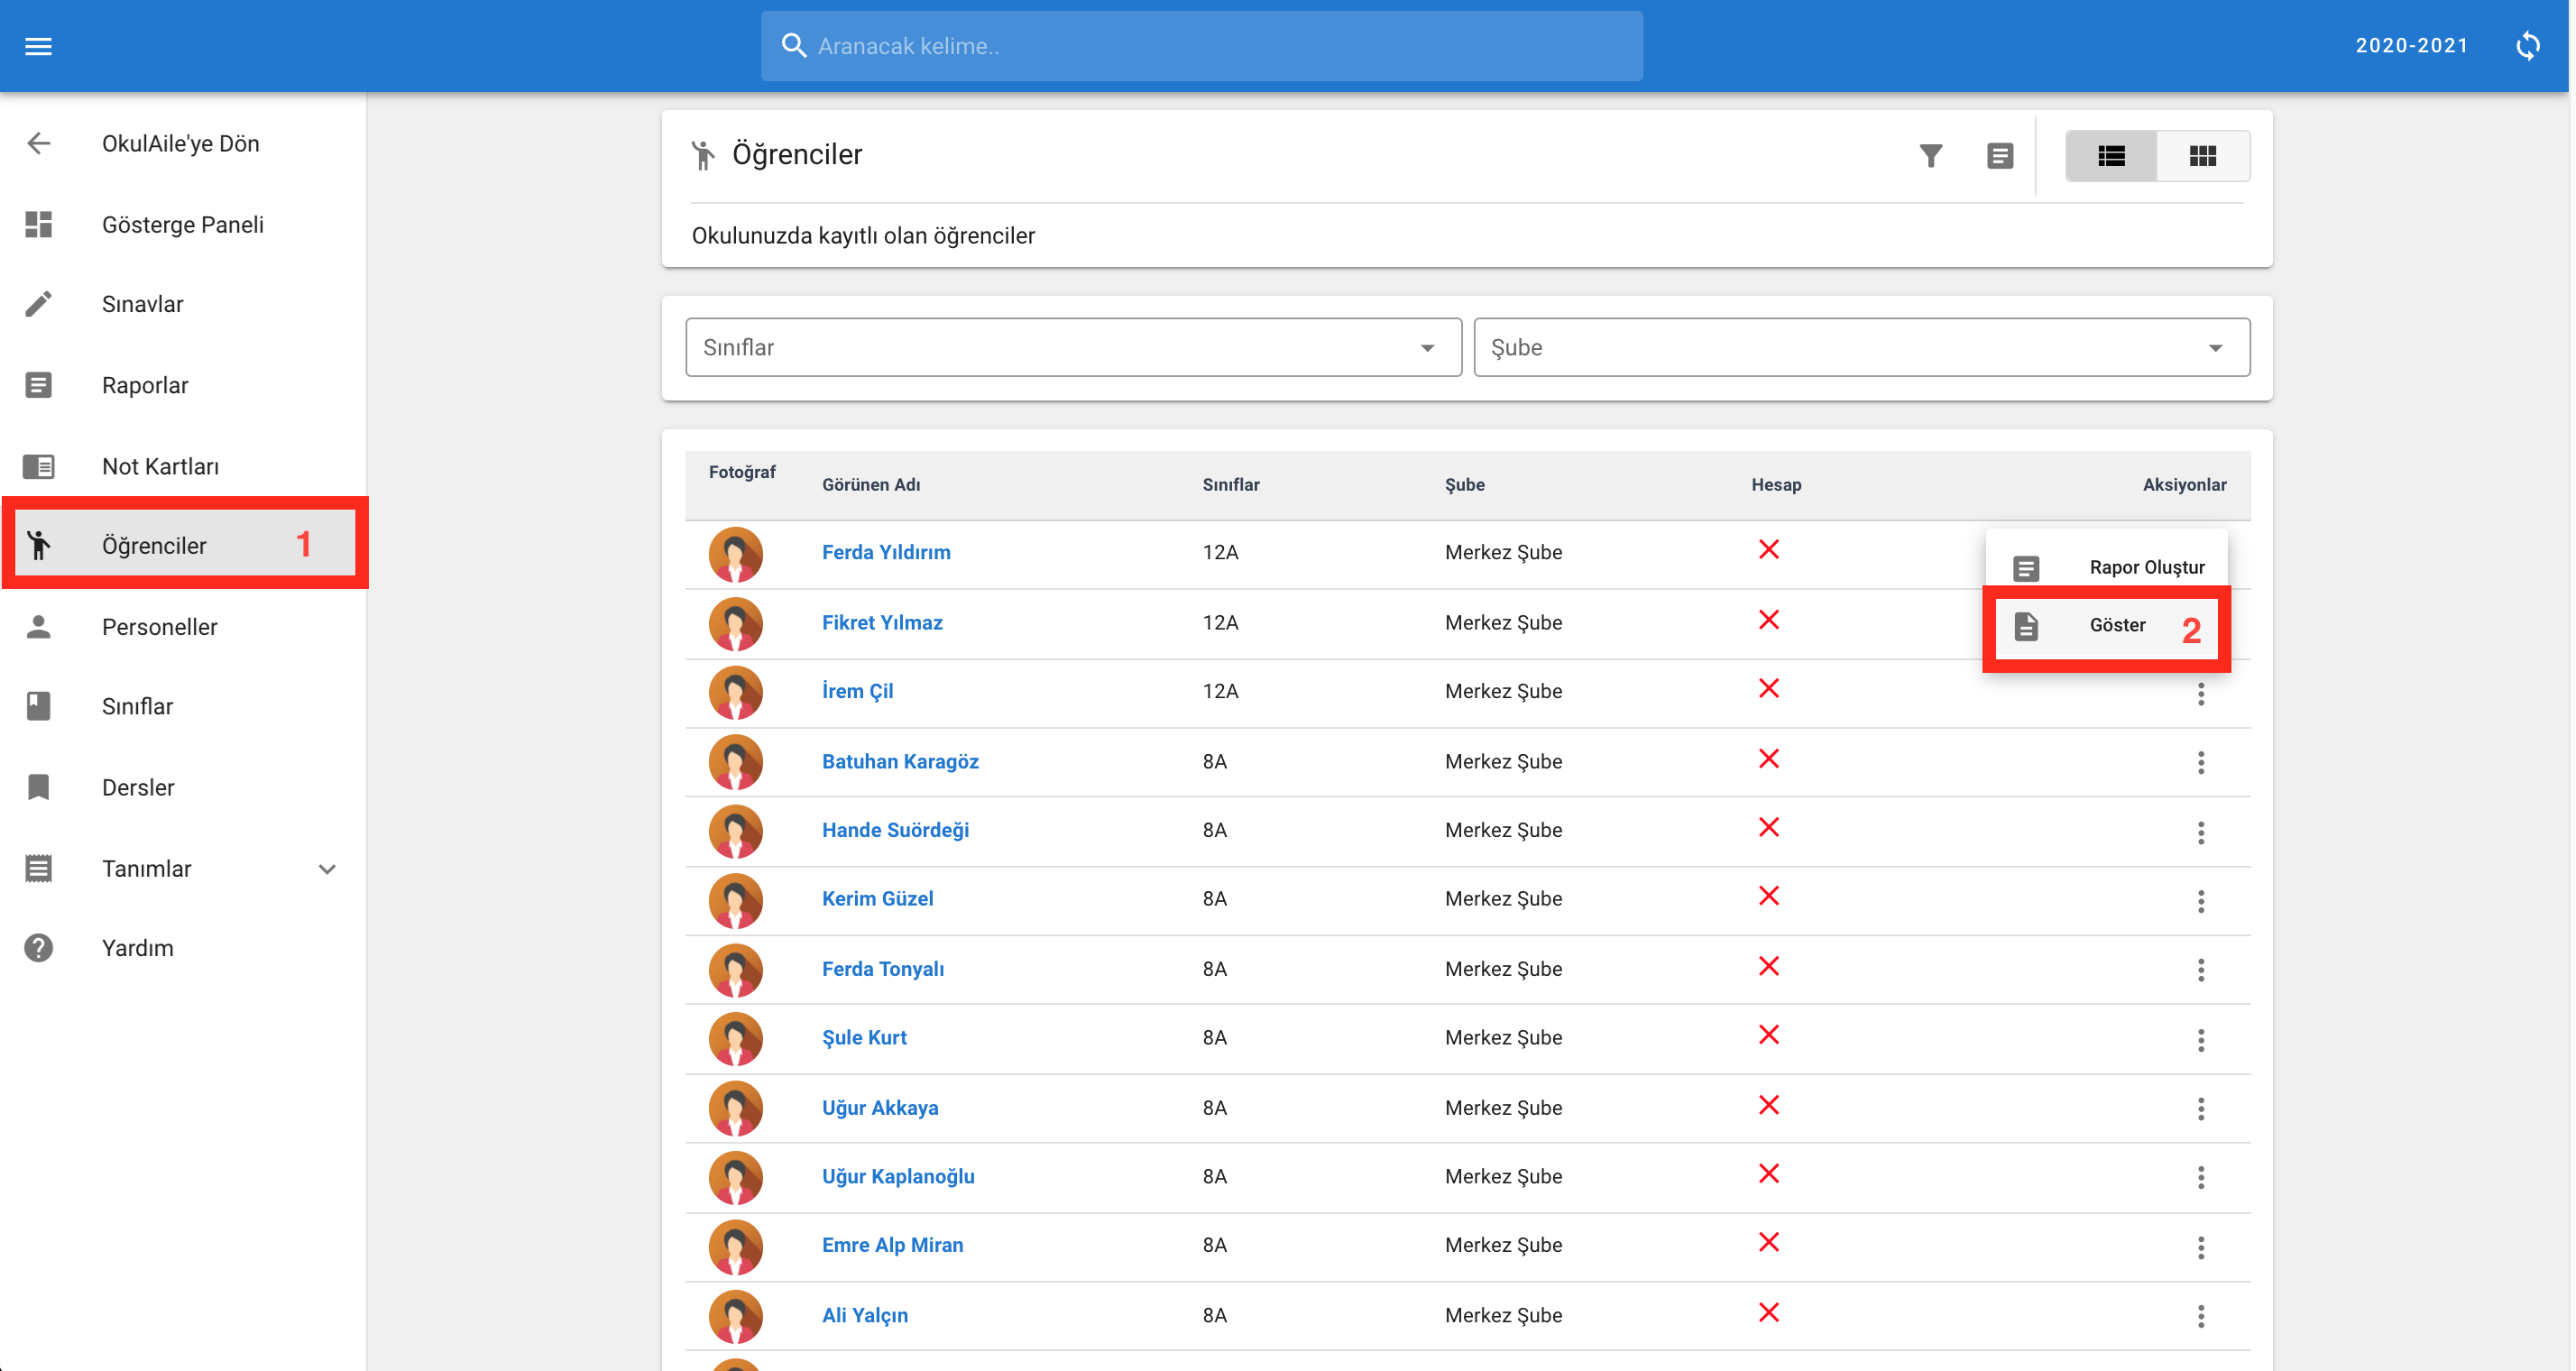Open student İrem Çil's profile link
The width and height of the screenshot is (2576, 1371).
point(857,691)
